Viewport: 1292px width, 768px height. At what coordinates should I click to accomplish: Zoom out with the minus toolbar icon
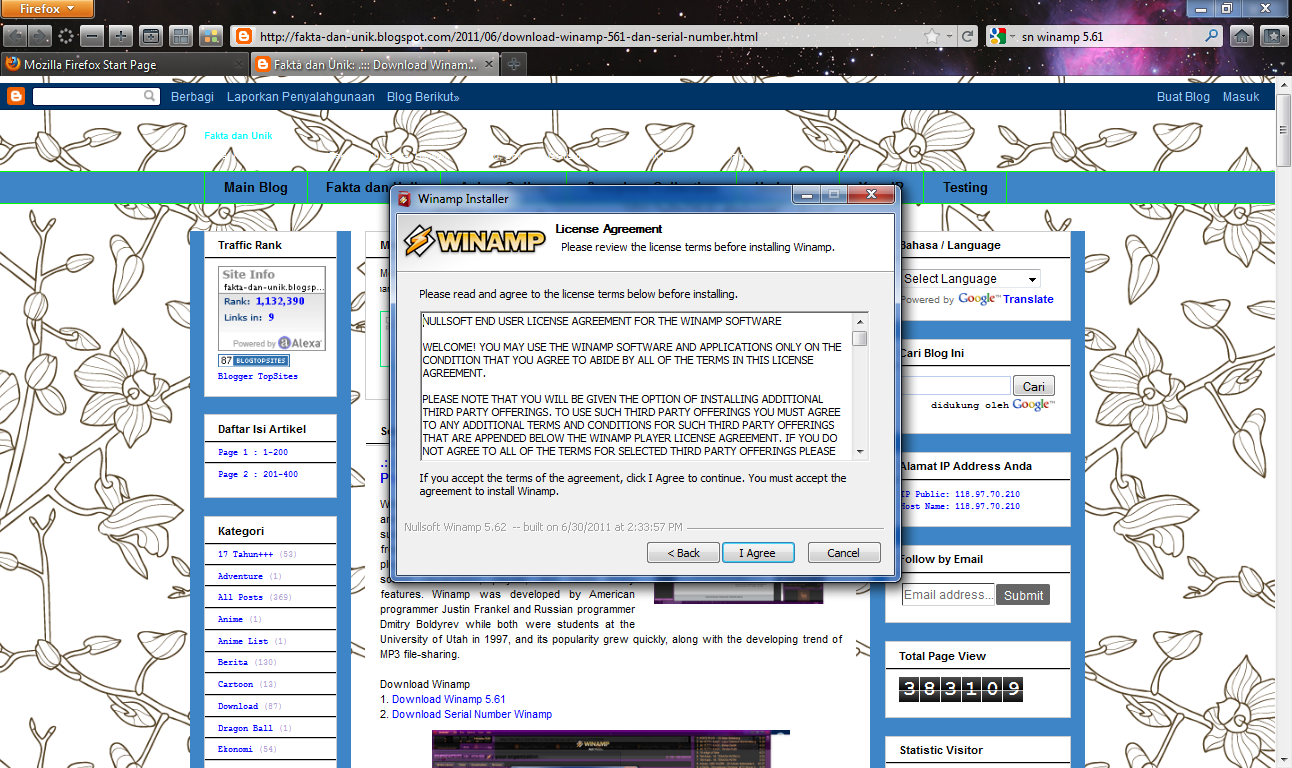click(x=91, y=37)
